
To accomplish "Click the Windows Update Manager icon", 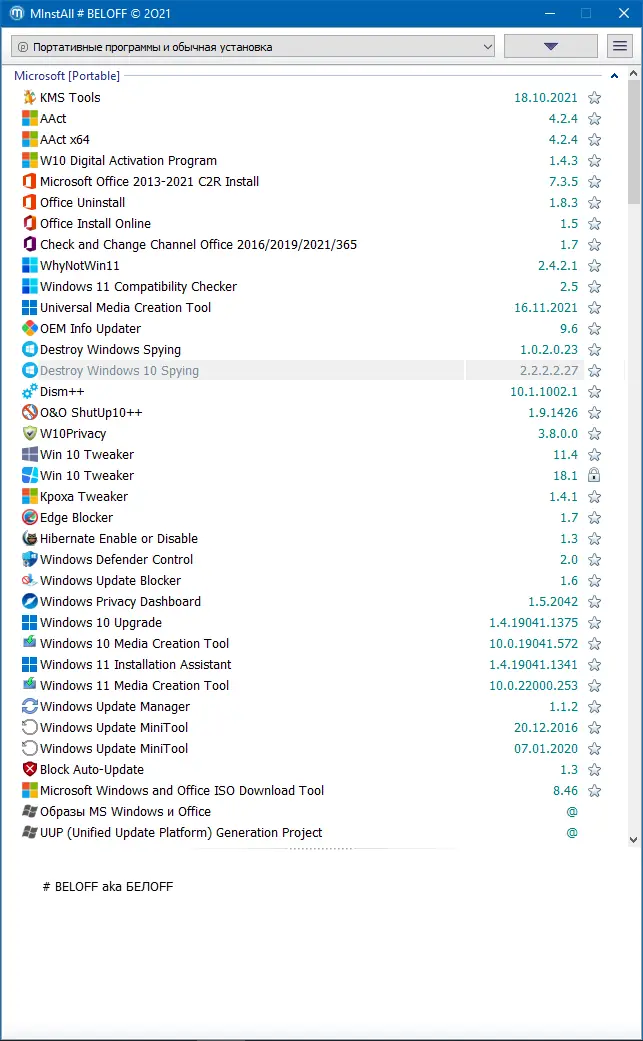I will coord(29,706).
